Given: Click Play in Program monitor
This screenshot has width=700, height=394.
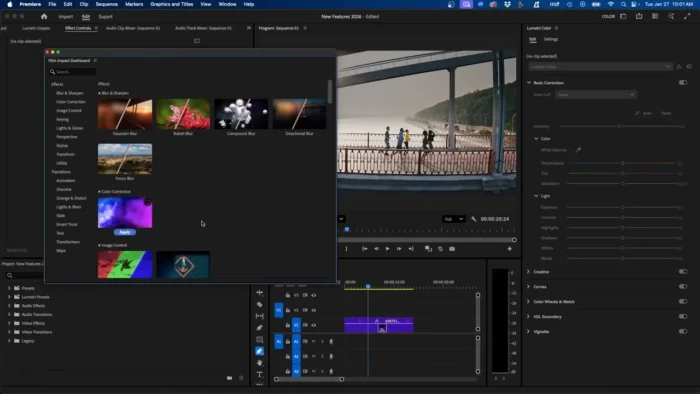Looking at the screenshot, I should pos(388,249).
